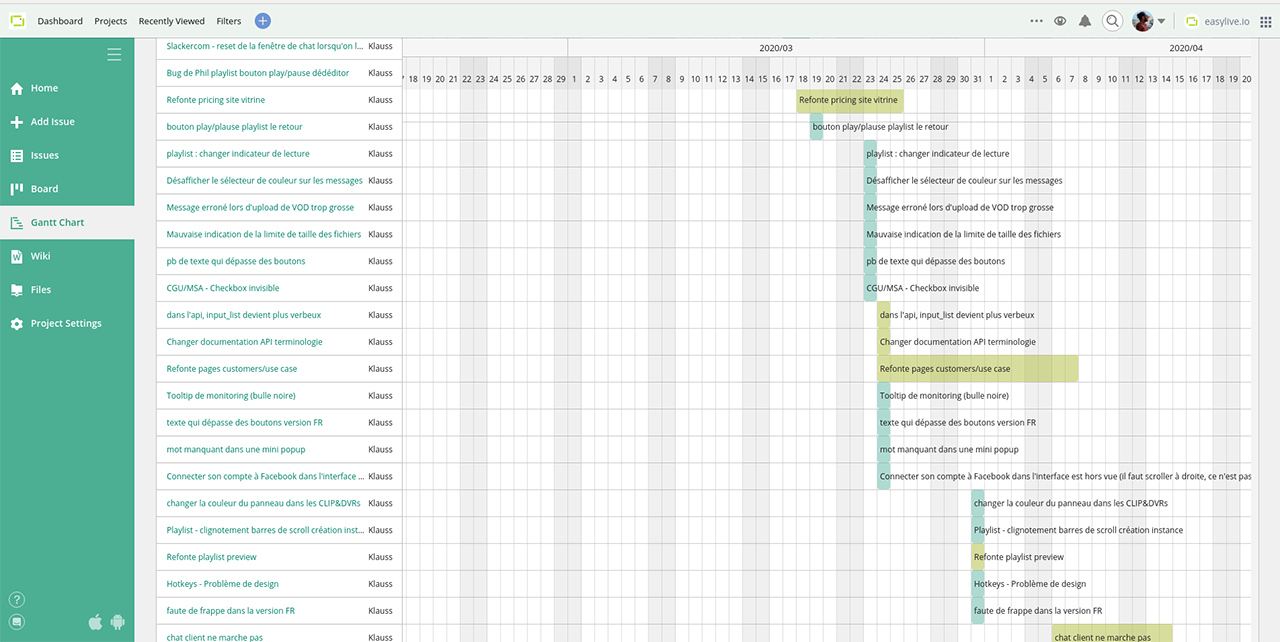This screenshot has height=642, width=1280.
Task: Open the Recently Viewed menu
Action: tap(171, 20)
